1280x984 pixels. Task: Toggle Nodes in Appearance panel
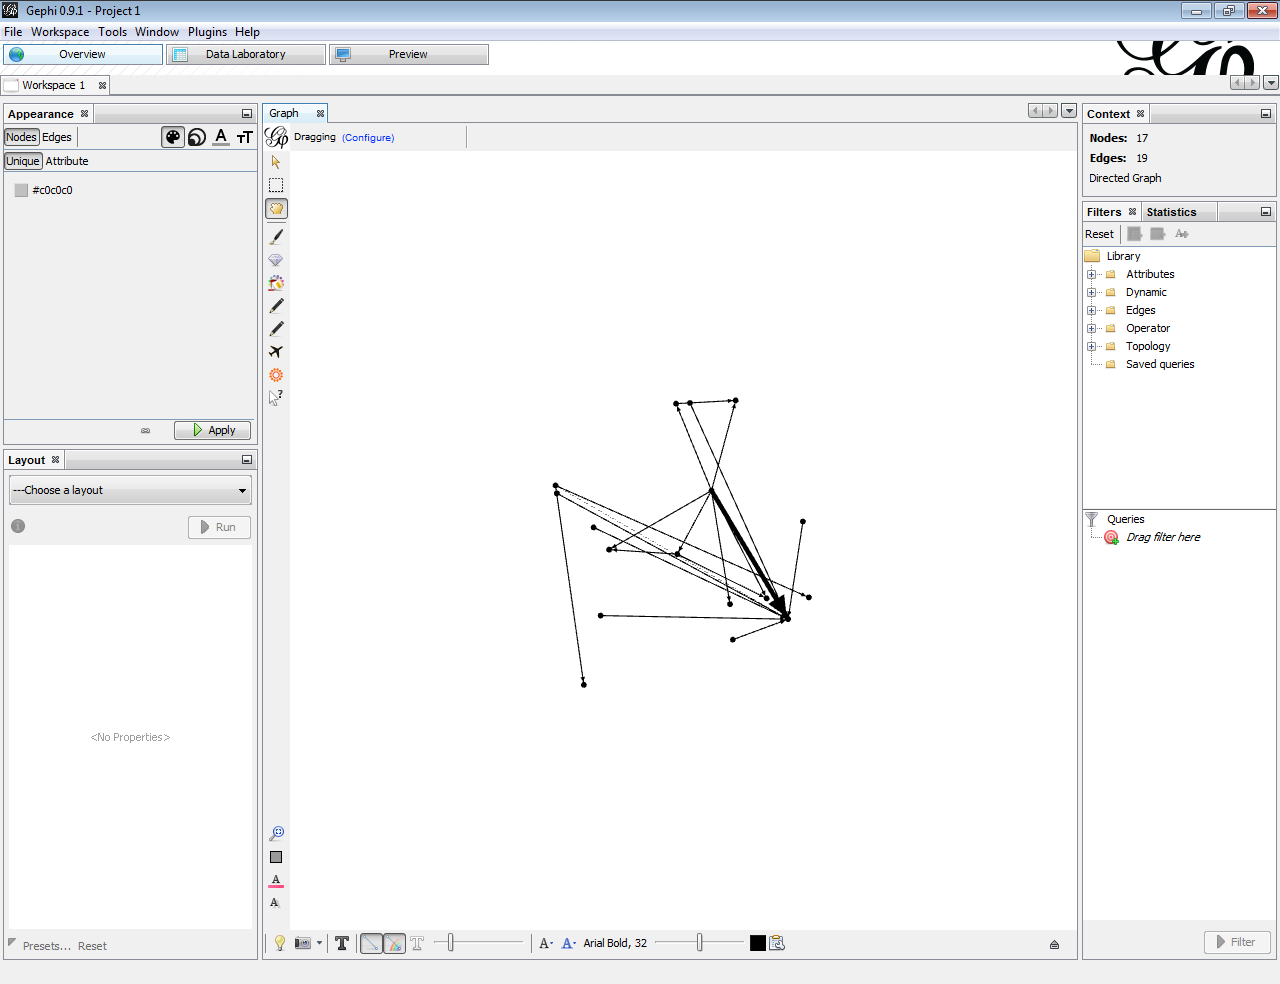(21, 137)
